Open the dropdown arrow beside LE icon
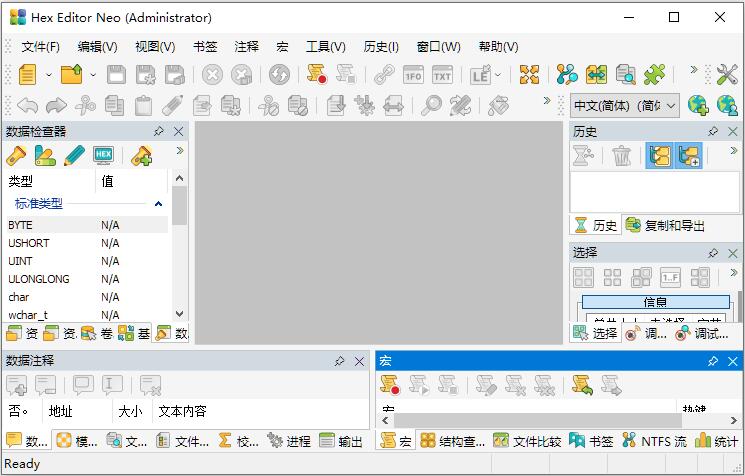The height and width of the screenshot is (476, 745). (x=497, y=75)
